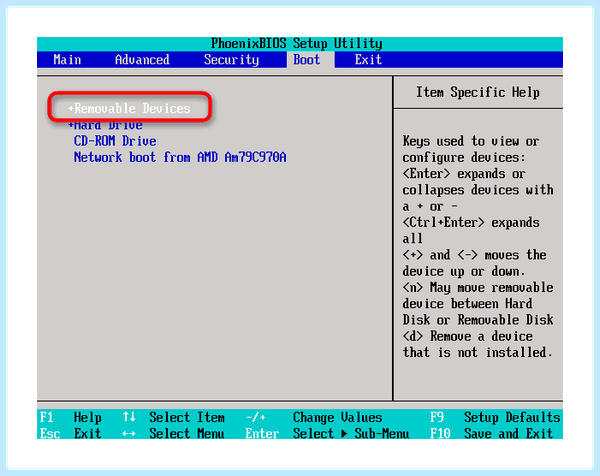Select CD-ROM Drive boot item
The width and height of the screenshot is (600, 476).
click(115, 141)
